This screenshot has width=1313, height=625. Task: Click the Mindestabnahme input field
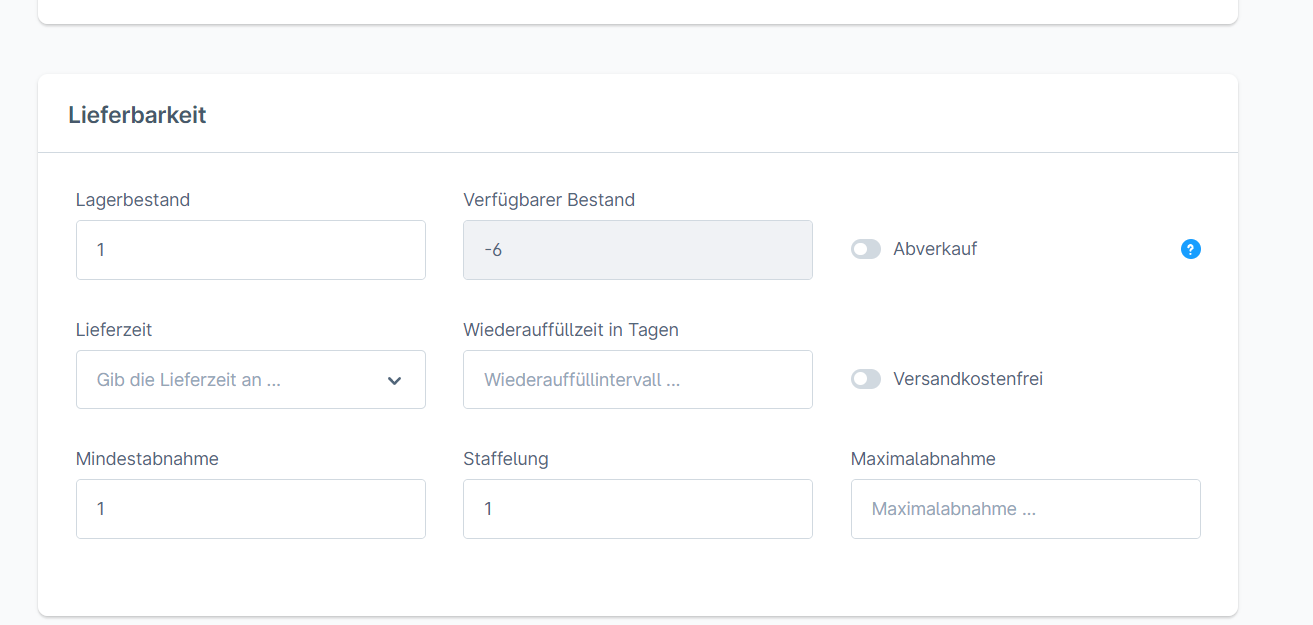tap(250, 509)
